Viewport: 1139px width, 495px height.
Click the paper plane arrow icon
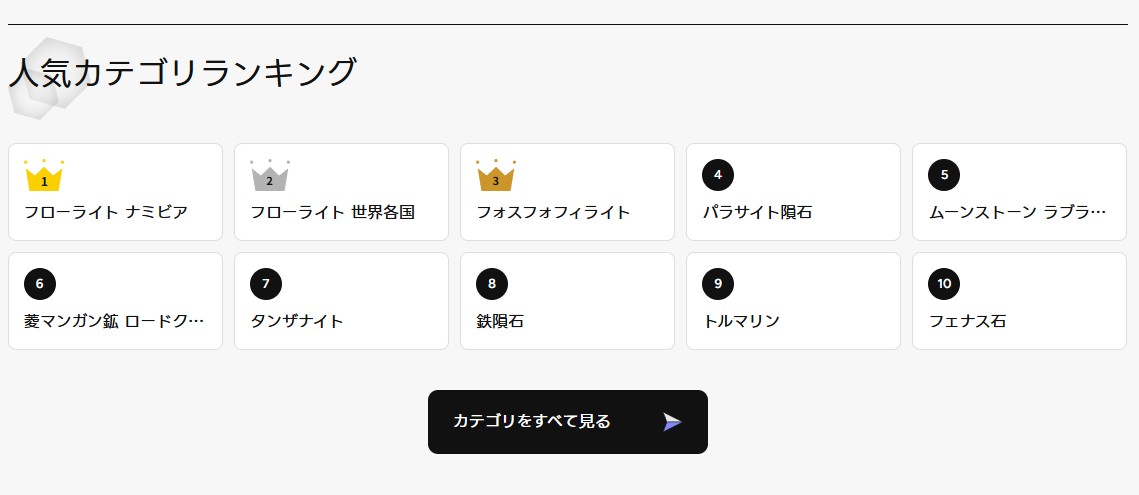click(672, 422)
